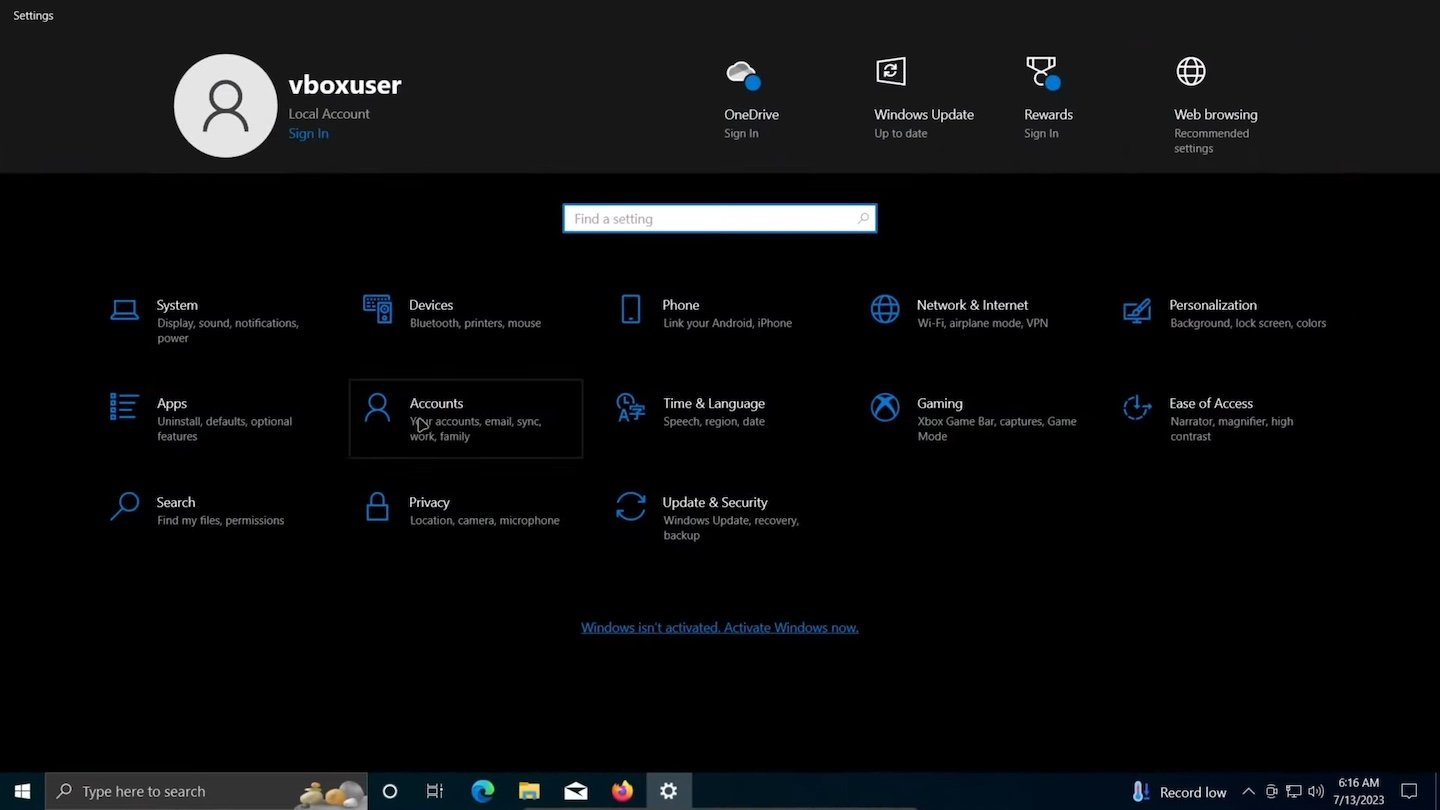This screenshot has height=810, width=1440.
Task: Click the vboxuser account name
Action: (345, 85)
